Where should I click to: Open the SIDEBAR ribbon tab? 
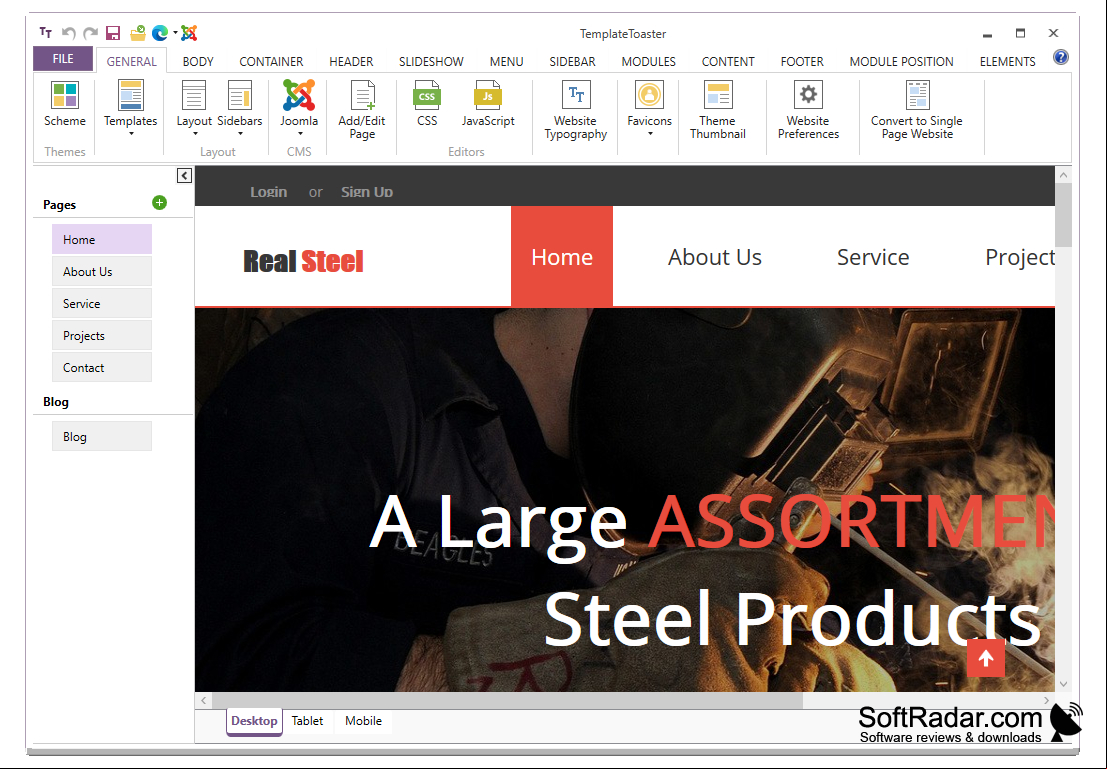coord(573,61)
